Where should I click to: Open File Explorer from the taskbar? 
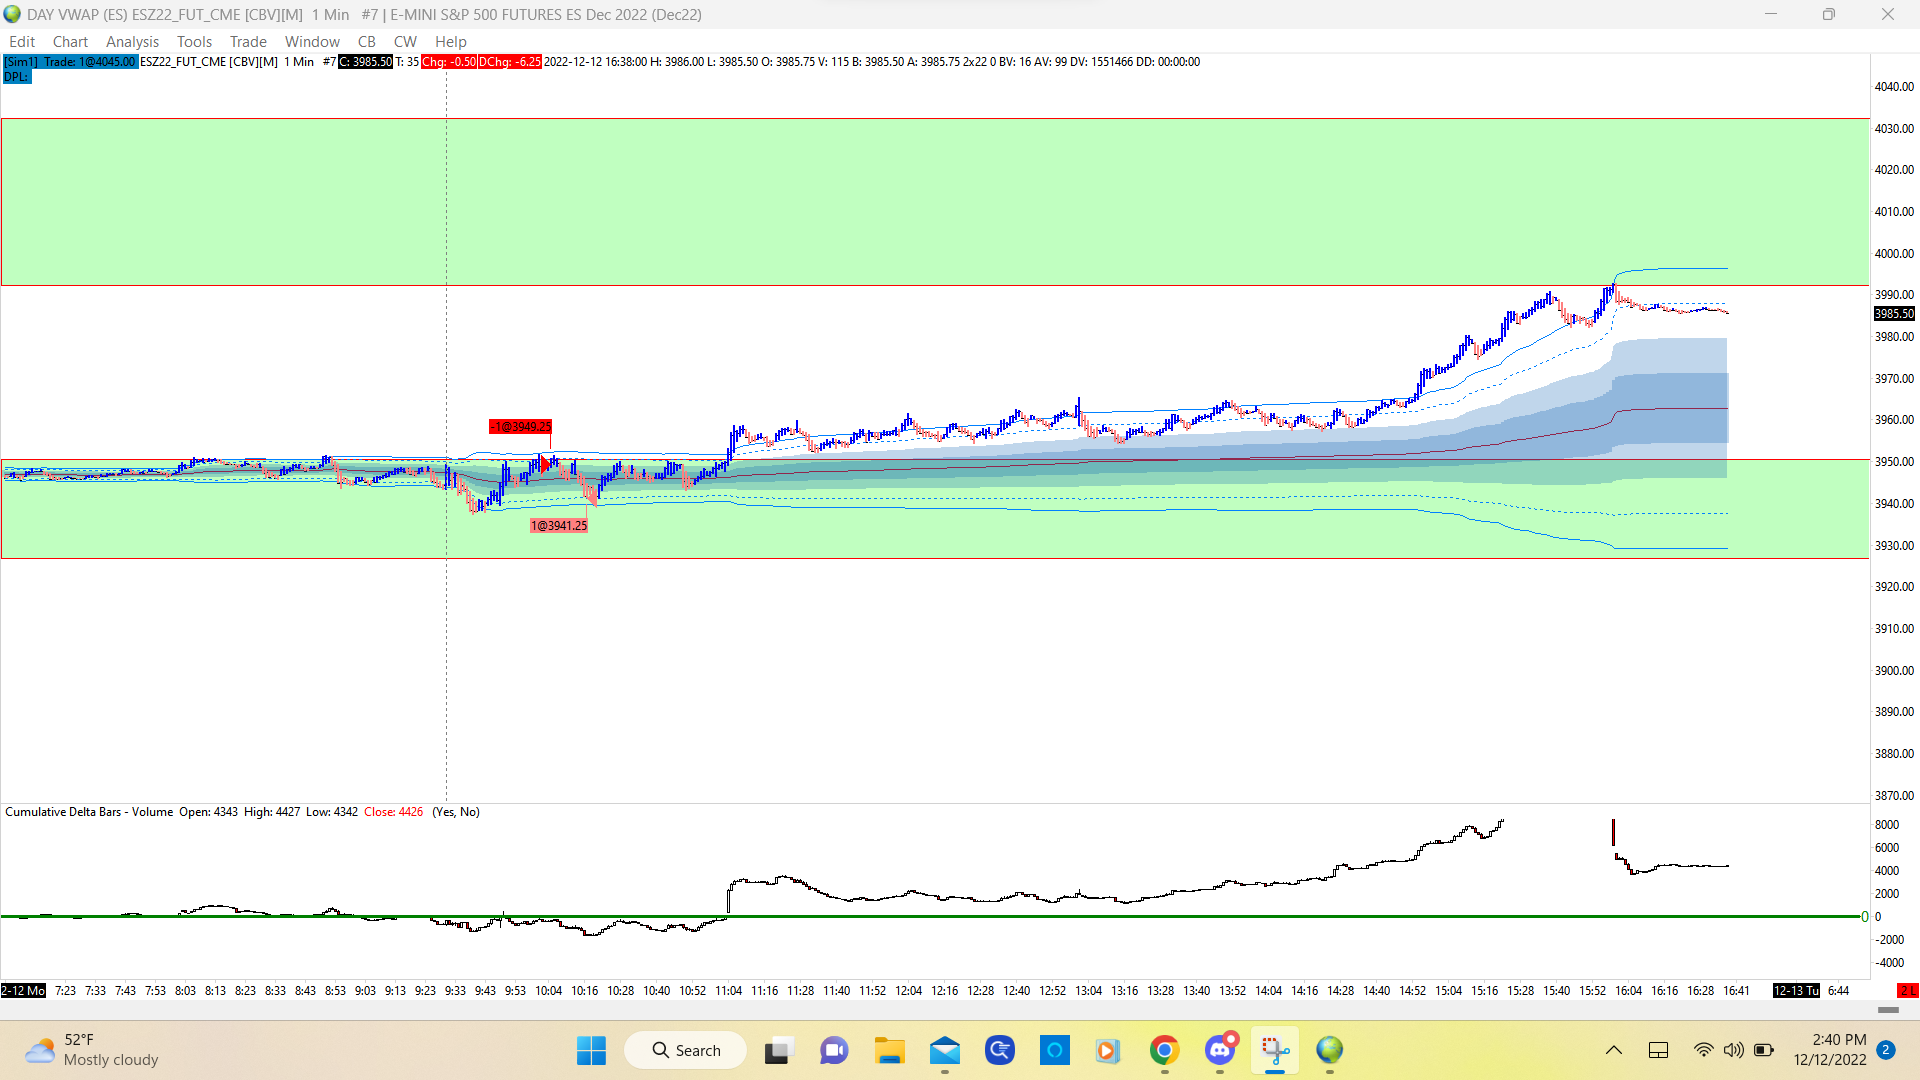tap(889, 1050)
